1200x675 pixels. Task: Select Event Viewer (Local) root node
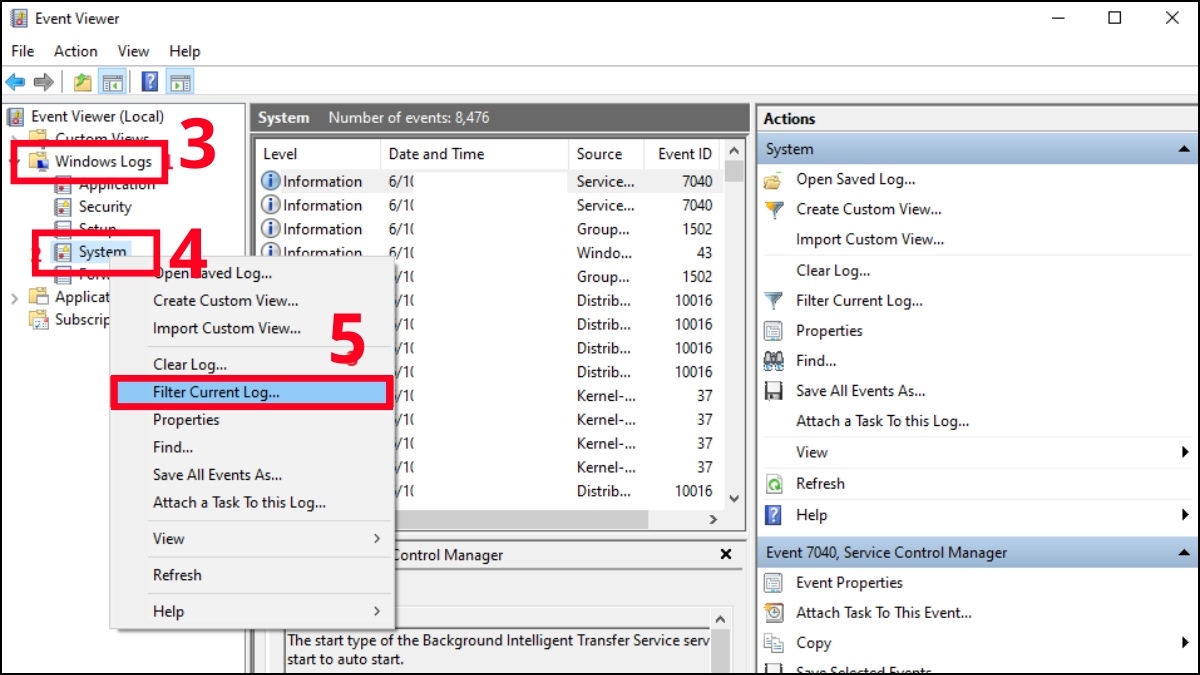(97, 116)
